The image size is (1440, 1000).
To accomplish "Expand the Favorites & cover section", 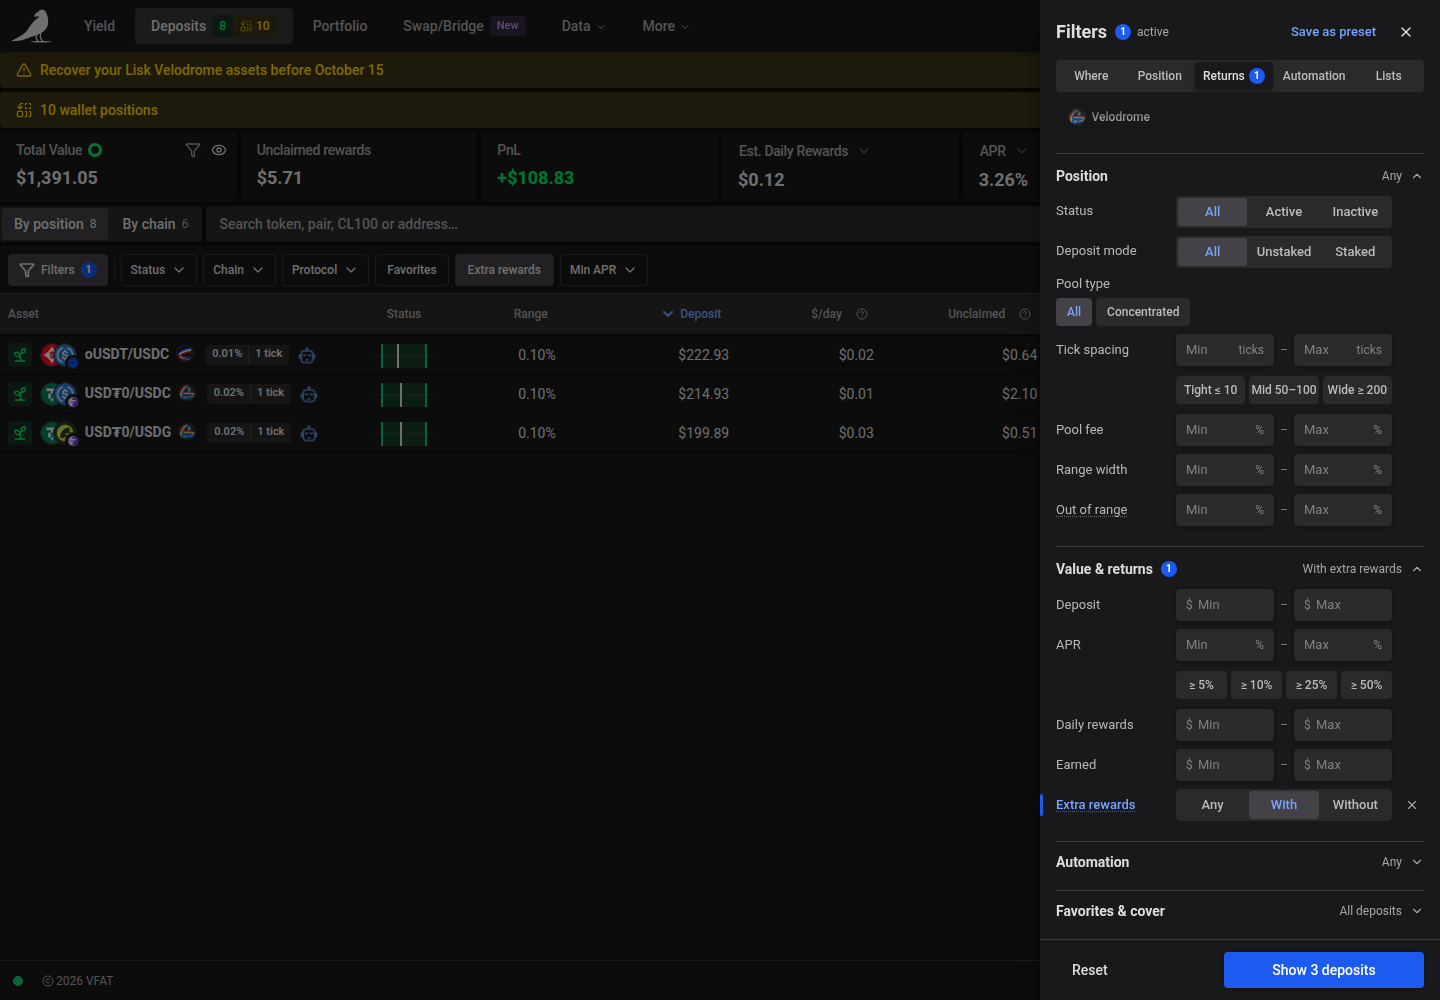I will tap(1240, 911).
